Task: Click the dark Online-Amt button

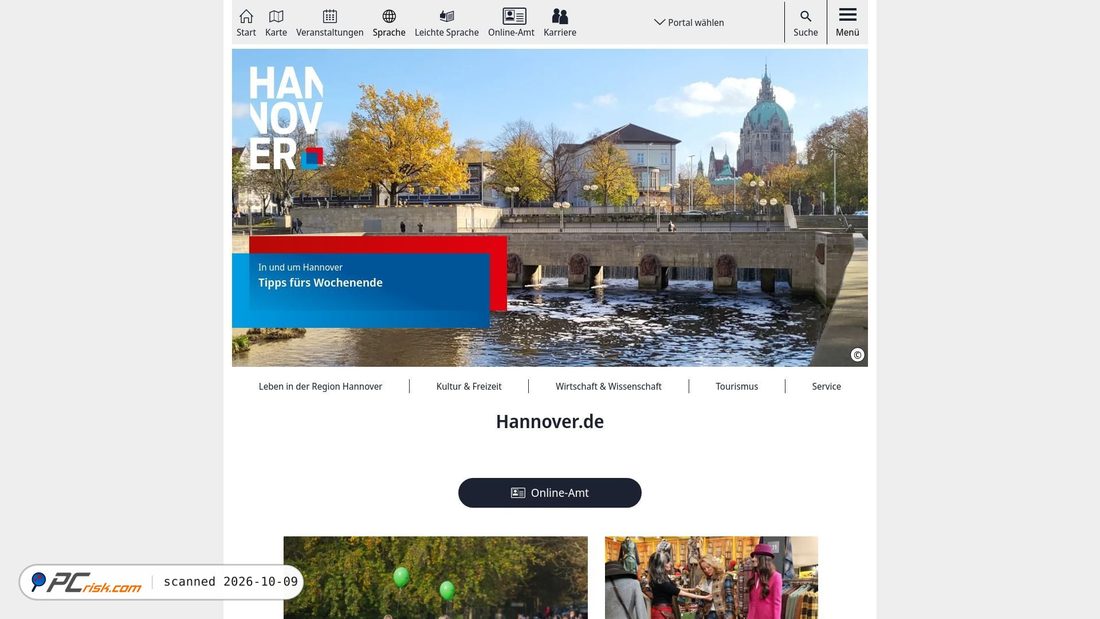Action: (x=550, y=493)
